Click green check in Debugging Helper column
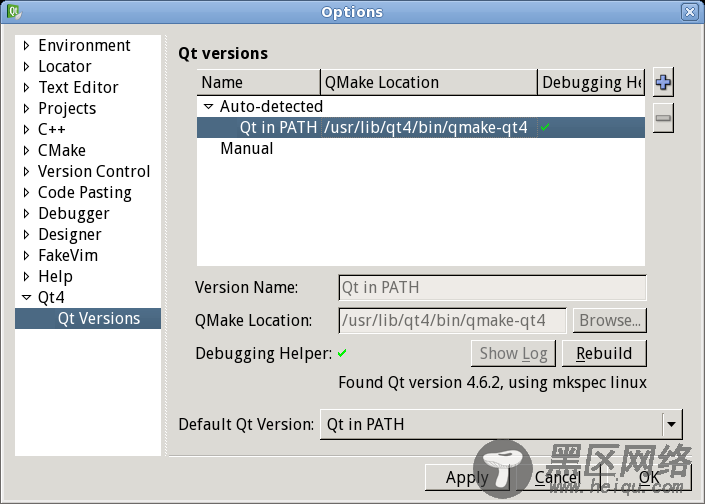Image resolution: width=705 pixels, height=504 pixels. 545,128
